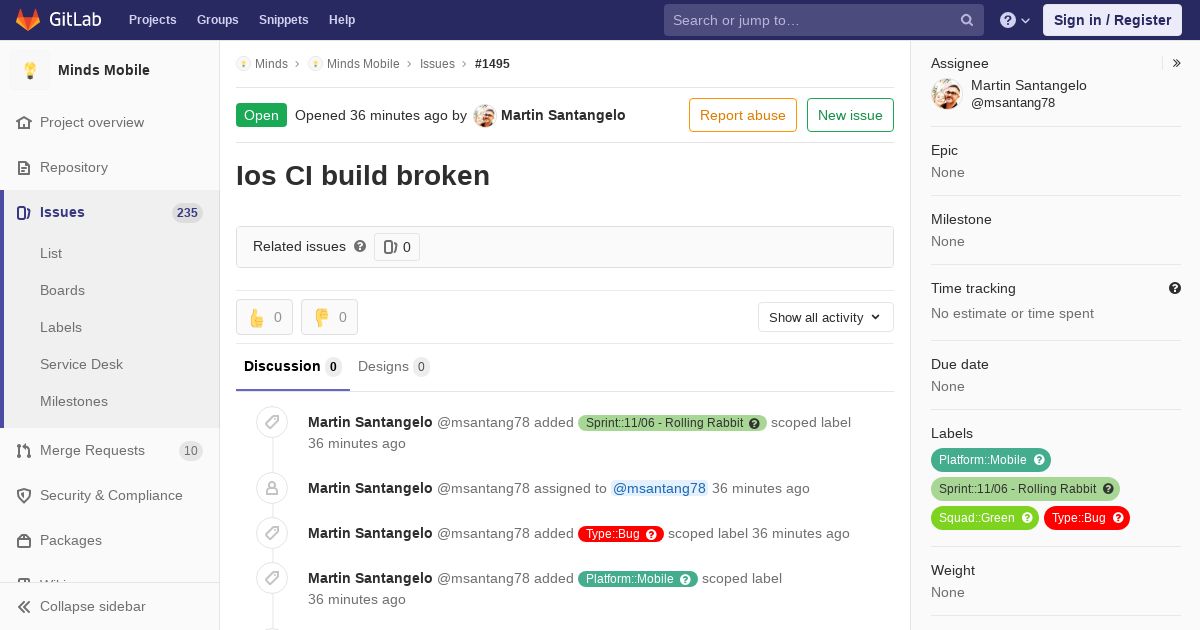Image resolution: width=1200 pixels, height=630 pixels.
Task: Click the related issues count badge
Action: click(x=397, y=247)
